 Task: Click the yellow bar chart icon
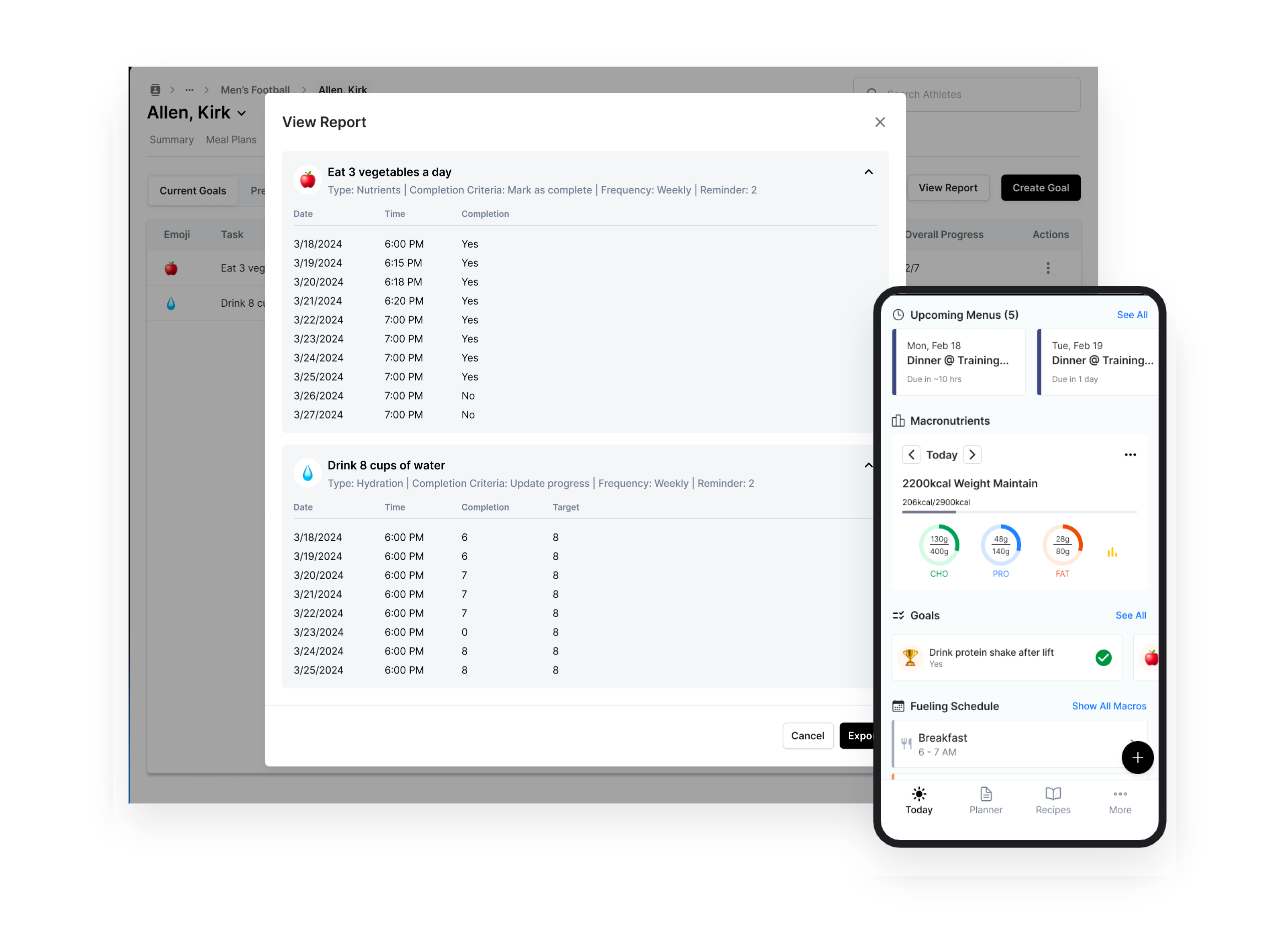1112,552
